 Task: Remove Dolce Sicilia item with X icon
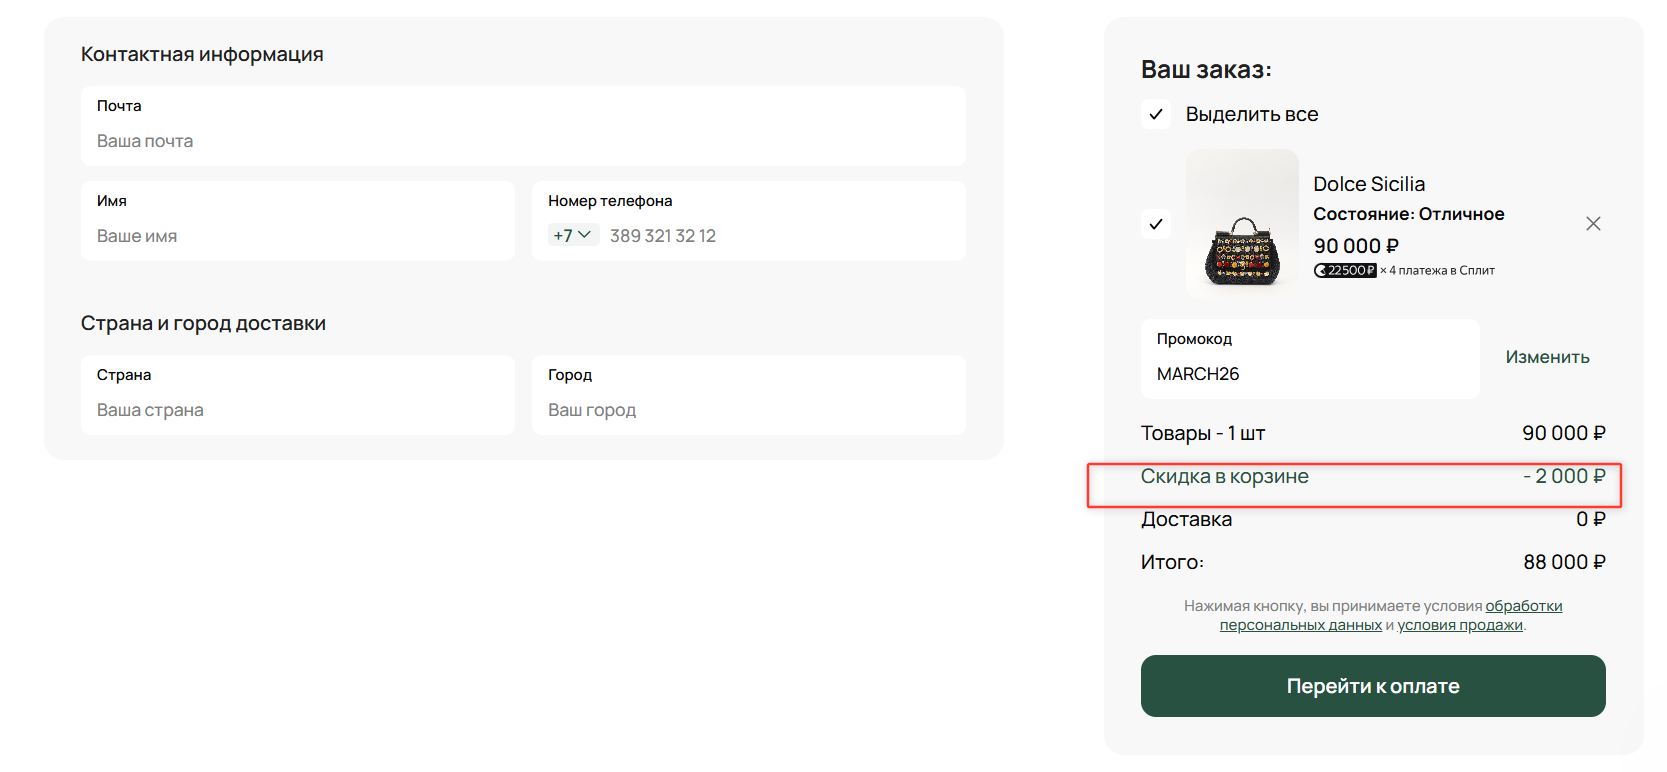(1593, 224)
